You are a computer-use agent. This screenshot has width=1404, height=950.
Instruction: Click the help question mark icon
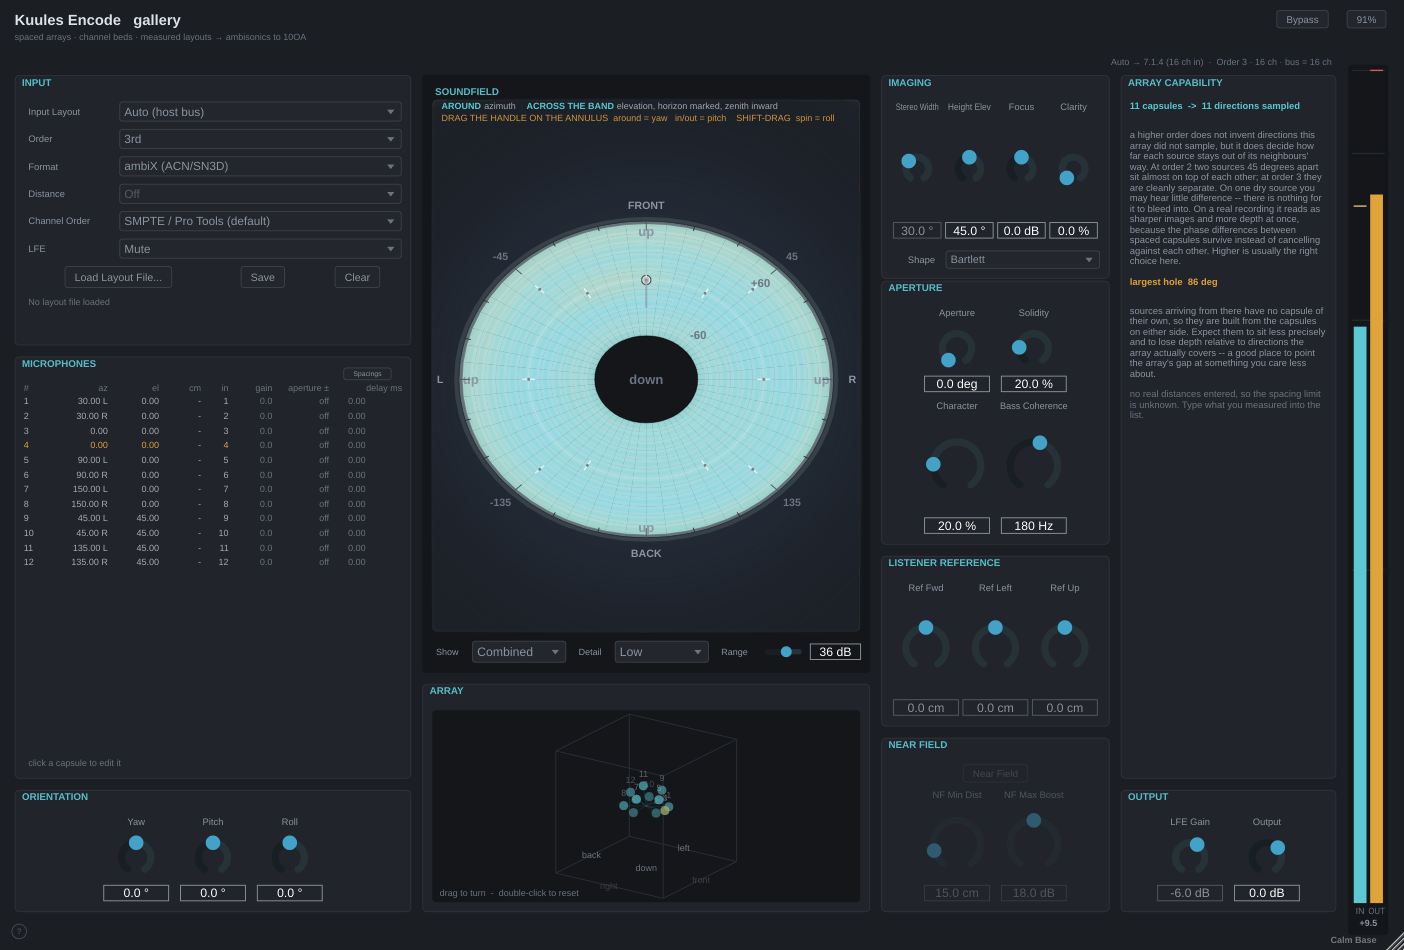click(19, 931)
